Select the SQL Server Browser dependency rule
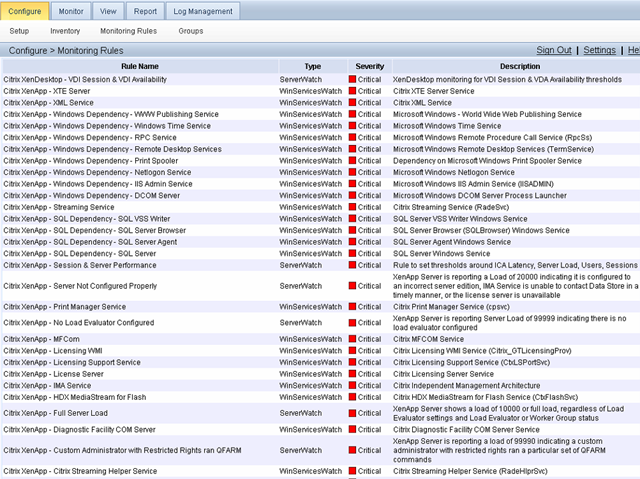The height and width of the screenshot is (479, 640). [x=94, y=230]
